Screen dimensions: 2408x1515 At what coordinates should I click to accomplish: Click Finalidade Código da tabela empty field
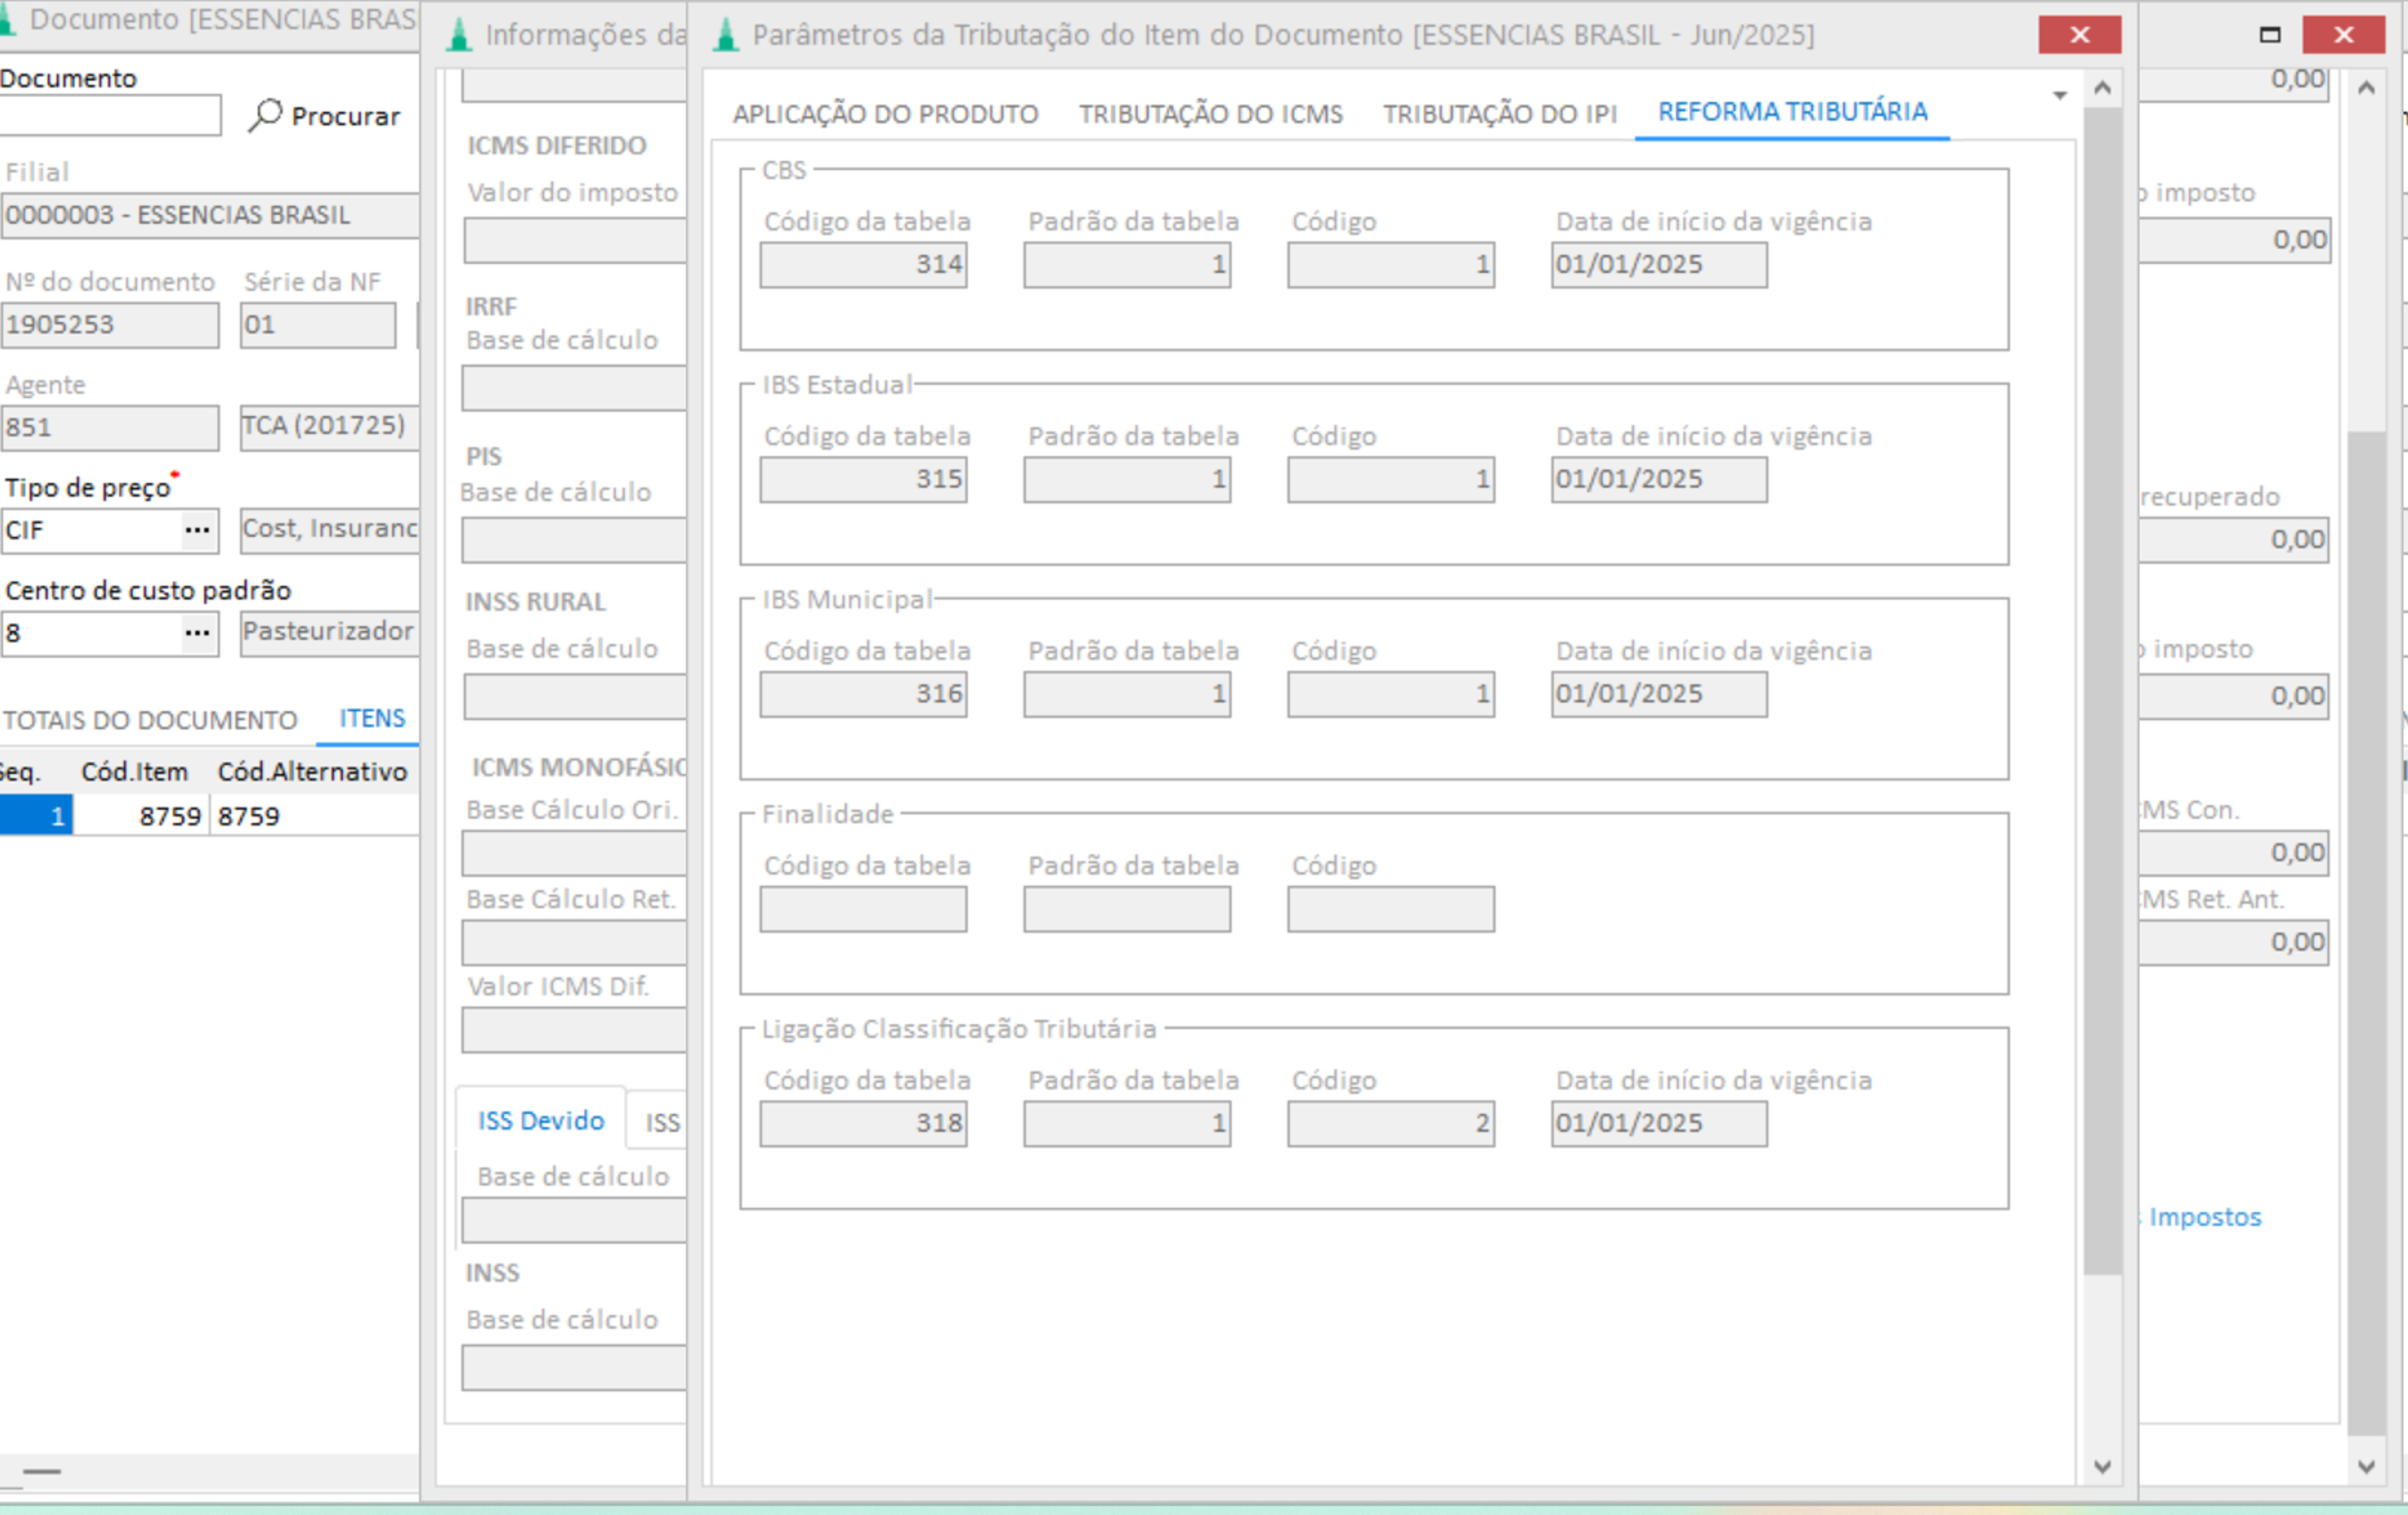coord(863,909)
